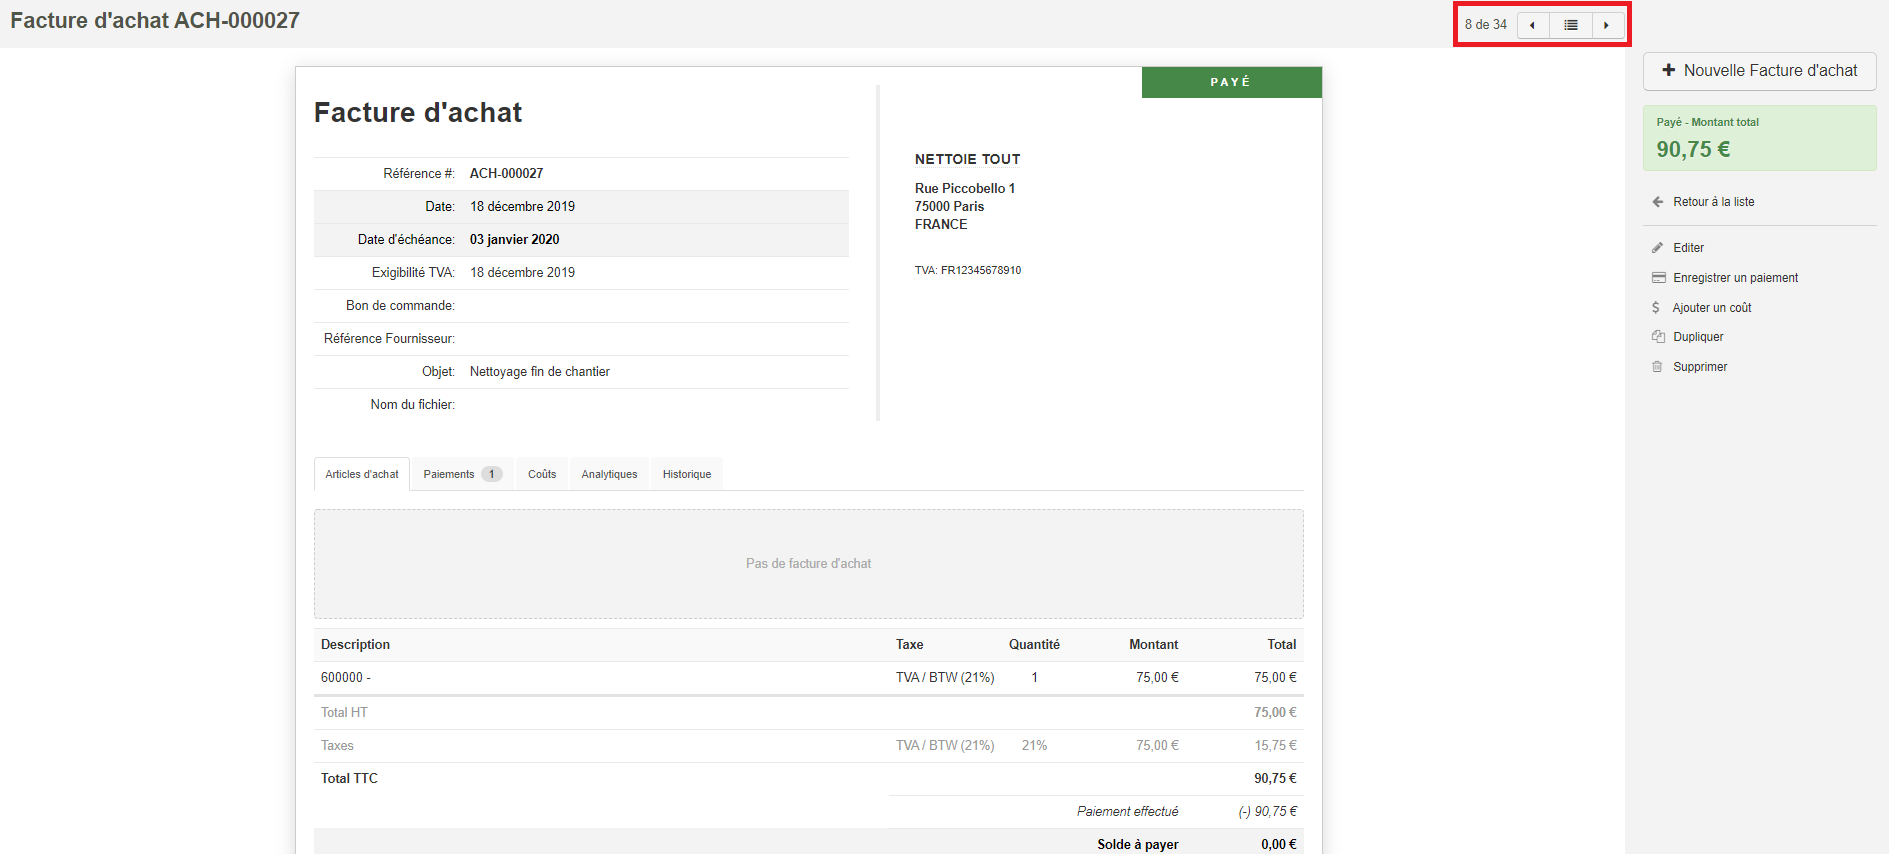Click the PAYÉ status banner
Image resolution: width=1889 pixels, height=854 pixels.
pos(1231,82)
